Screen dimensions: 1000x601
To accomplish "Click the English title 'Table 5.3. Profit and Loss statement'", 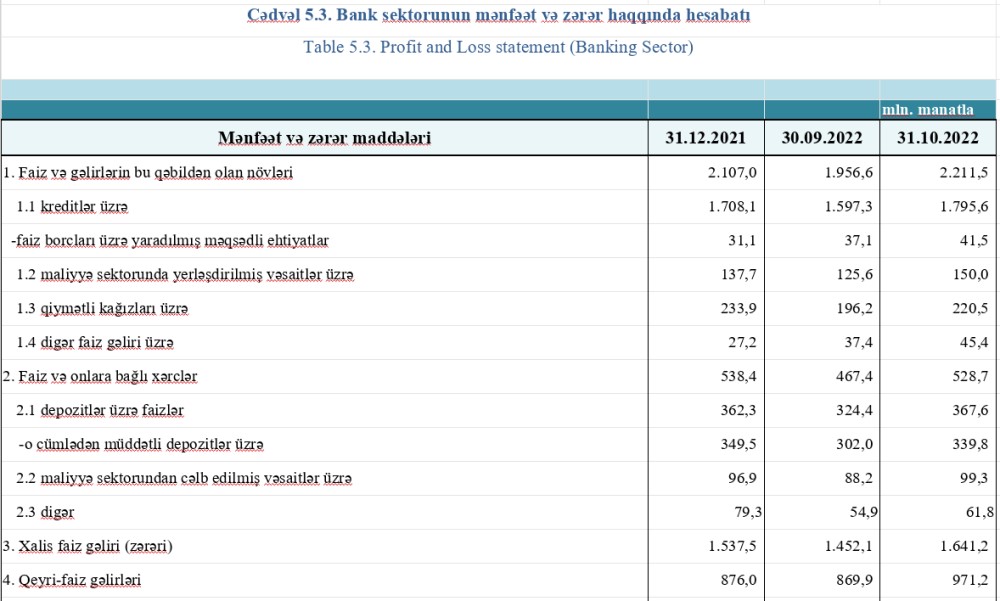I will click(498, 47).
